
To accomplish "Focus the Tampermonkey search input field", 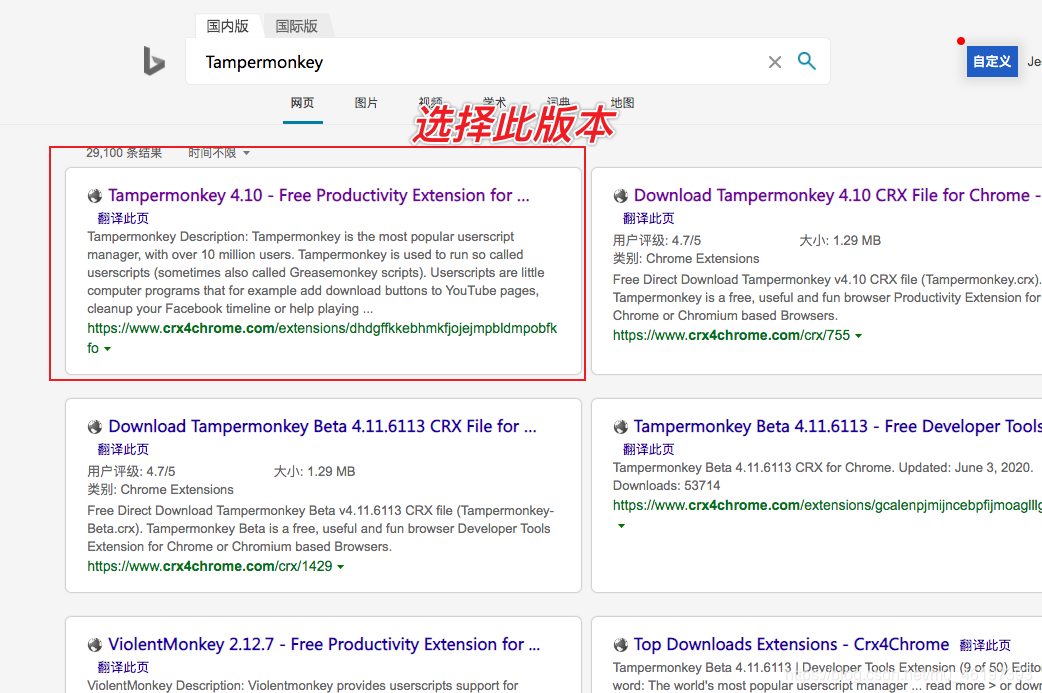I will click(x=478, y=62).
